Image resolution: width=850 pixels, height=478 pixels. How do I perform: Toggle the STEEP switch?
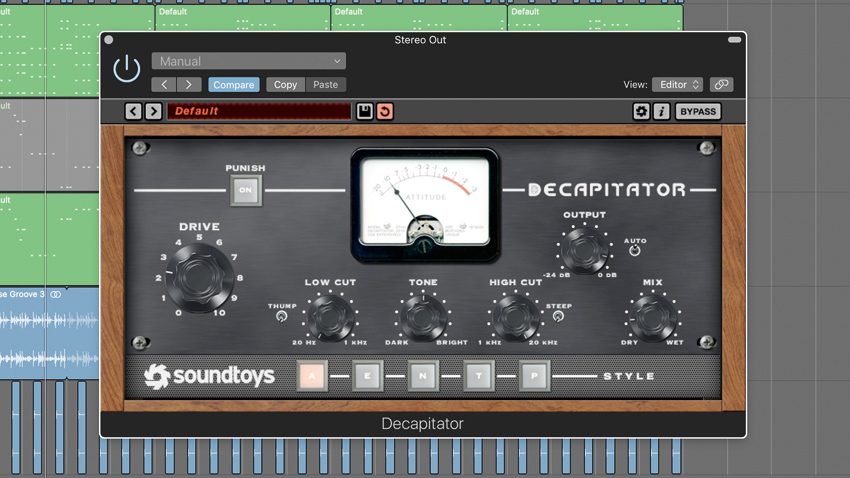pos(558,316)
